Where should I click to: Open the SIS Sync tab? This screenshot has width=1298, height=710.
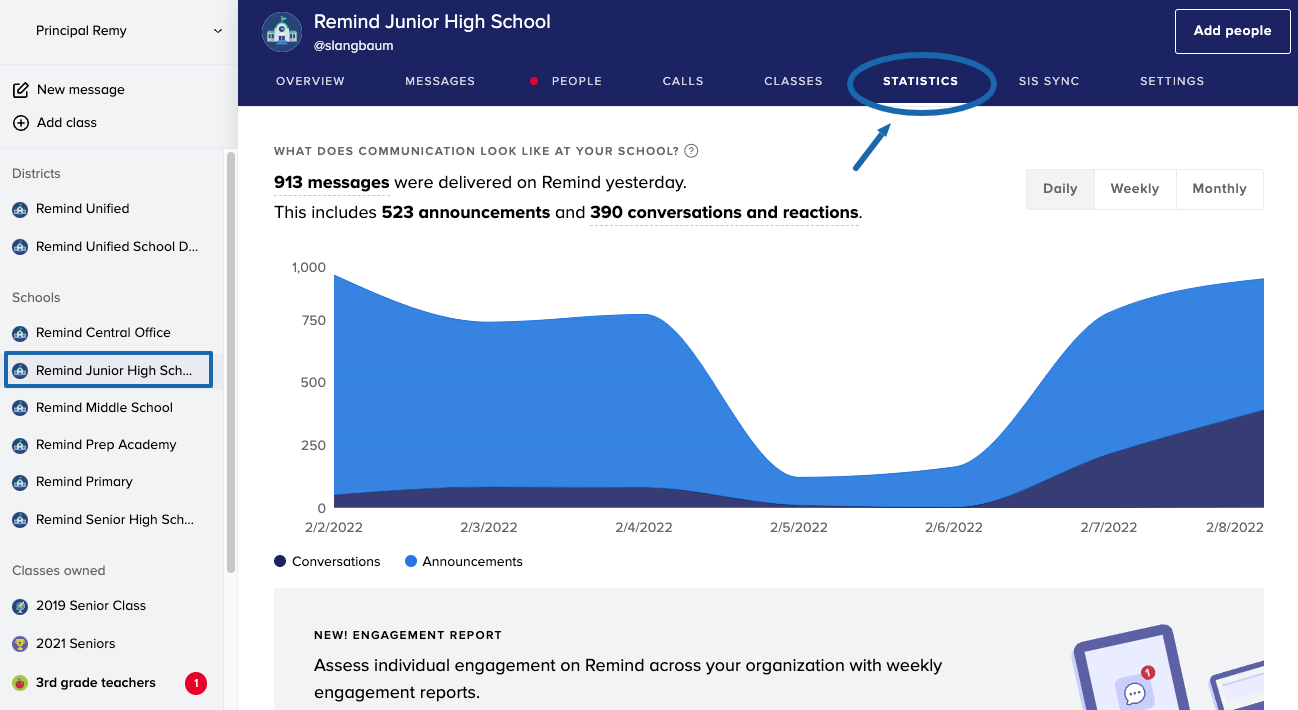point(1048,81)
